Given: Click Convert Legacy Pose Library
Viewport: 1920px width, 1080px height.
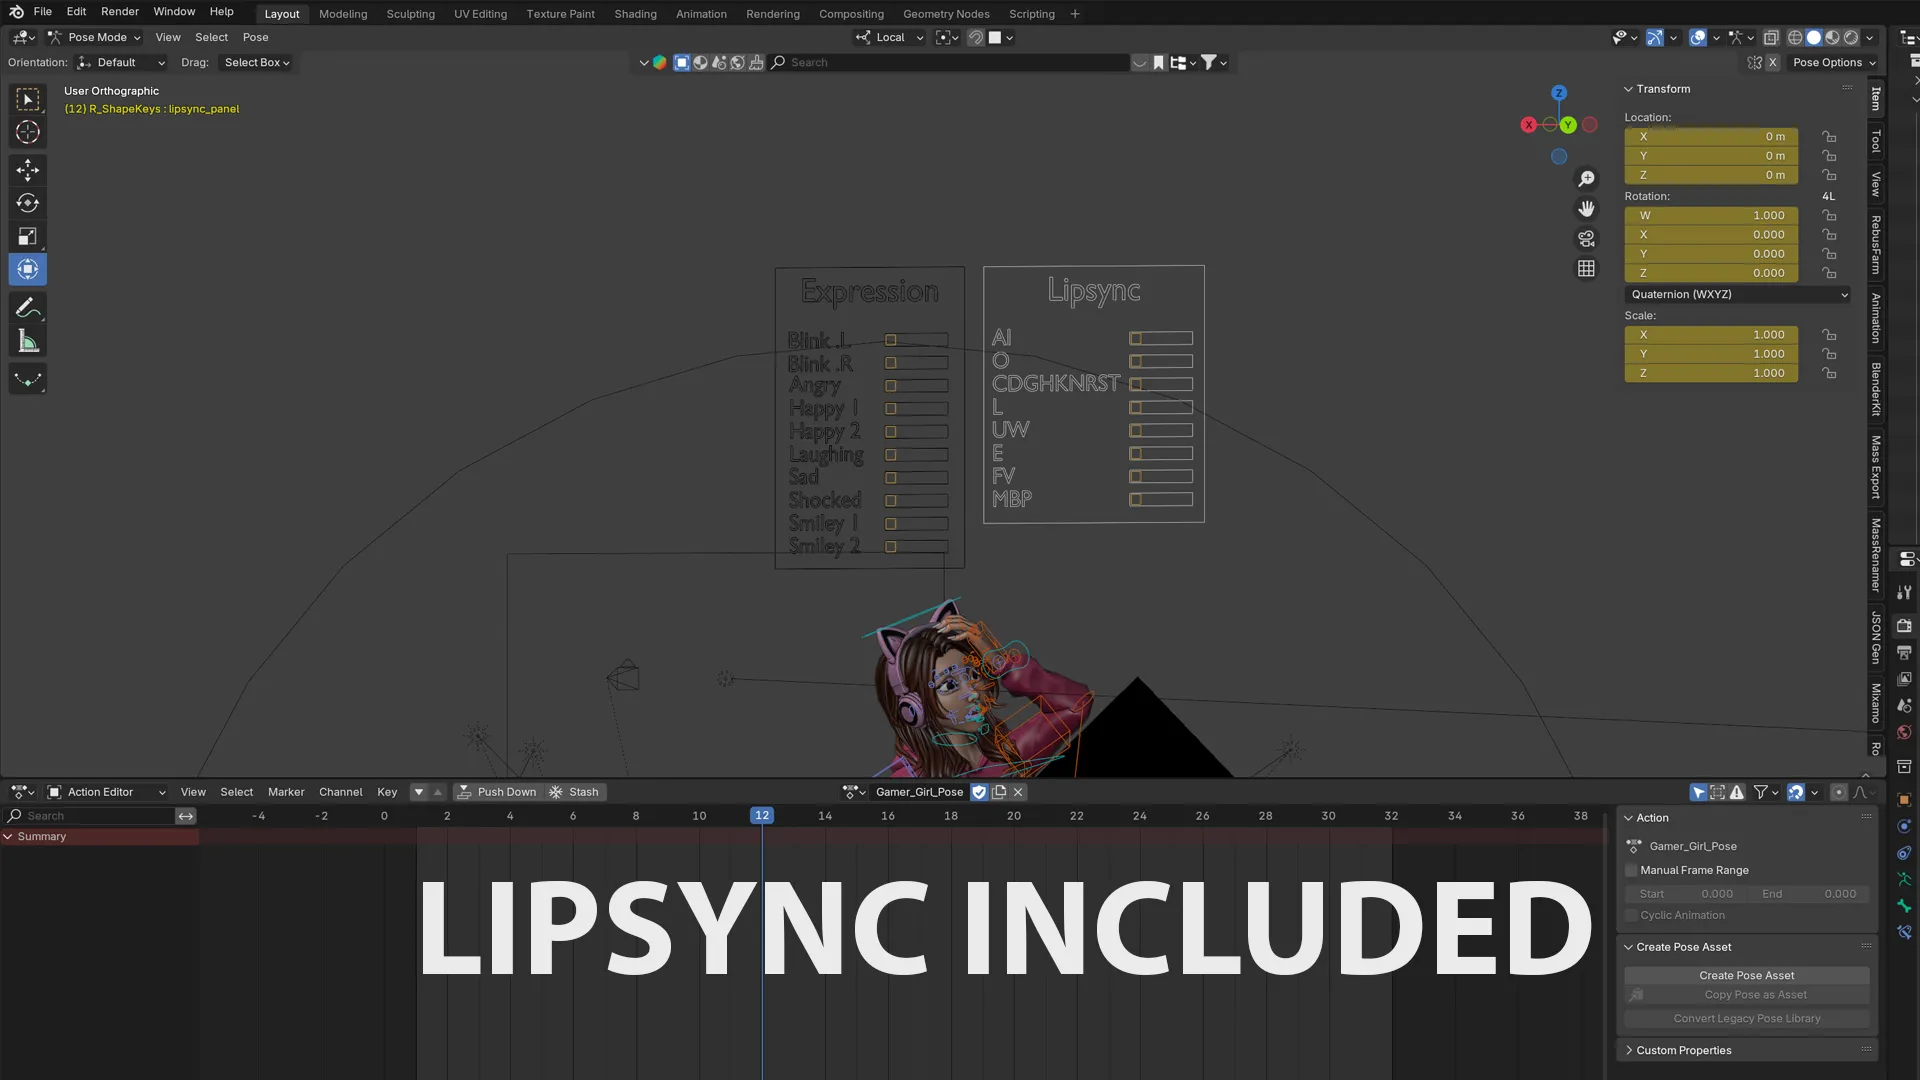Looking at the screenshot, I should pos(1747,1018).
